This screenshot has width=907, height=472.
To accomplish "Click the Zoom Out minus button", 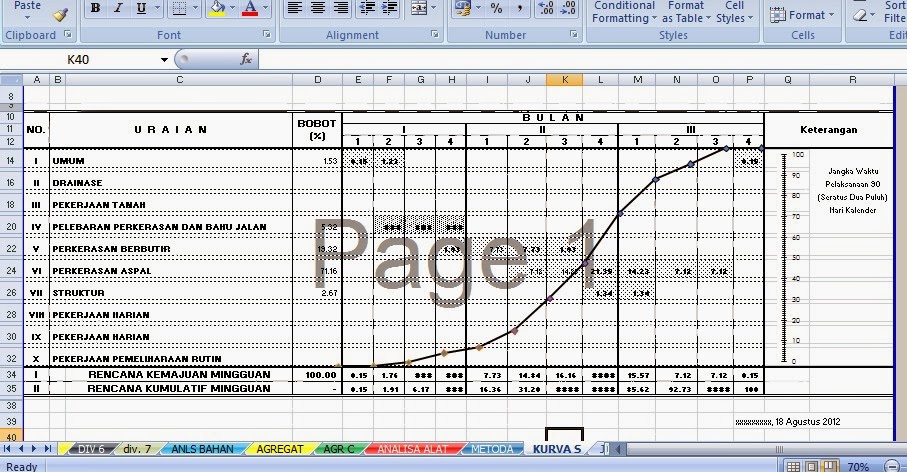I will click(x=891, y=466).
